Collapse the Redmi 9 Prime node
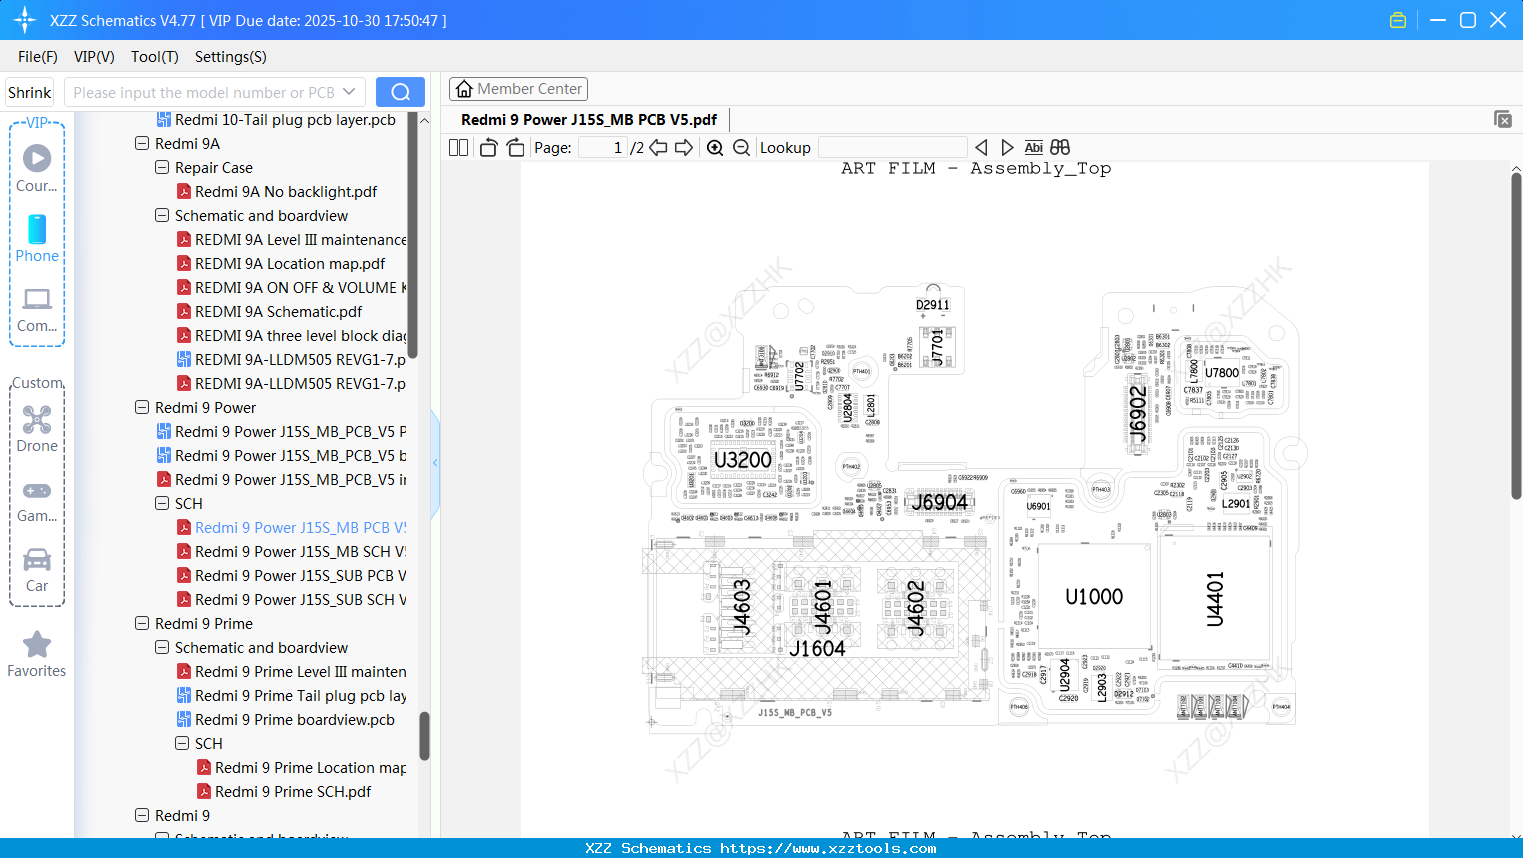The height and width of the screenshot is (858, 1523). pyautogui.click(x=142, y=623)
